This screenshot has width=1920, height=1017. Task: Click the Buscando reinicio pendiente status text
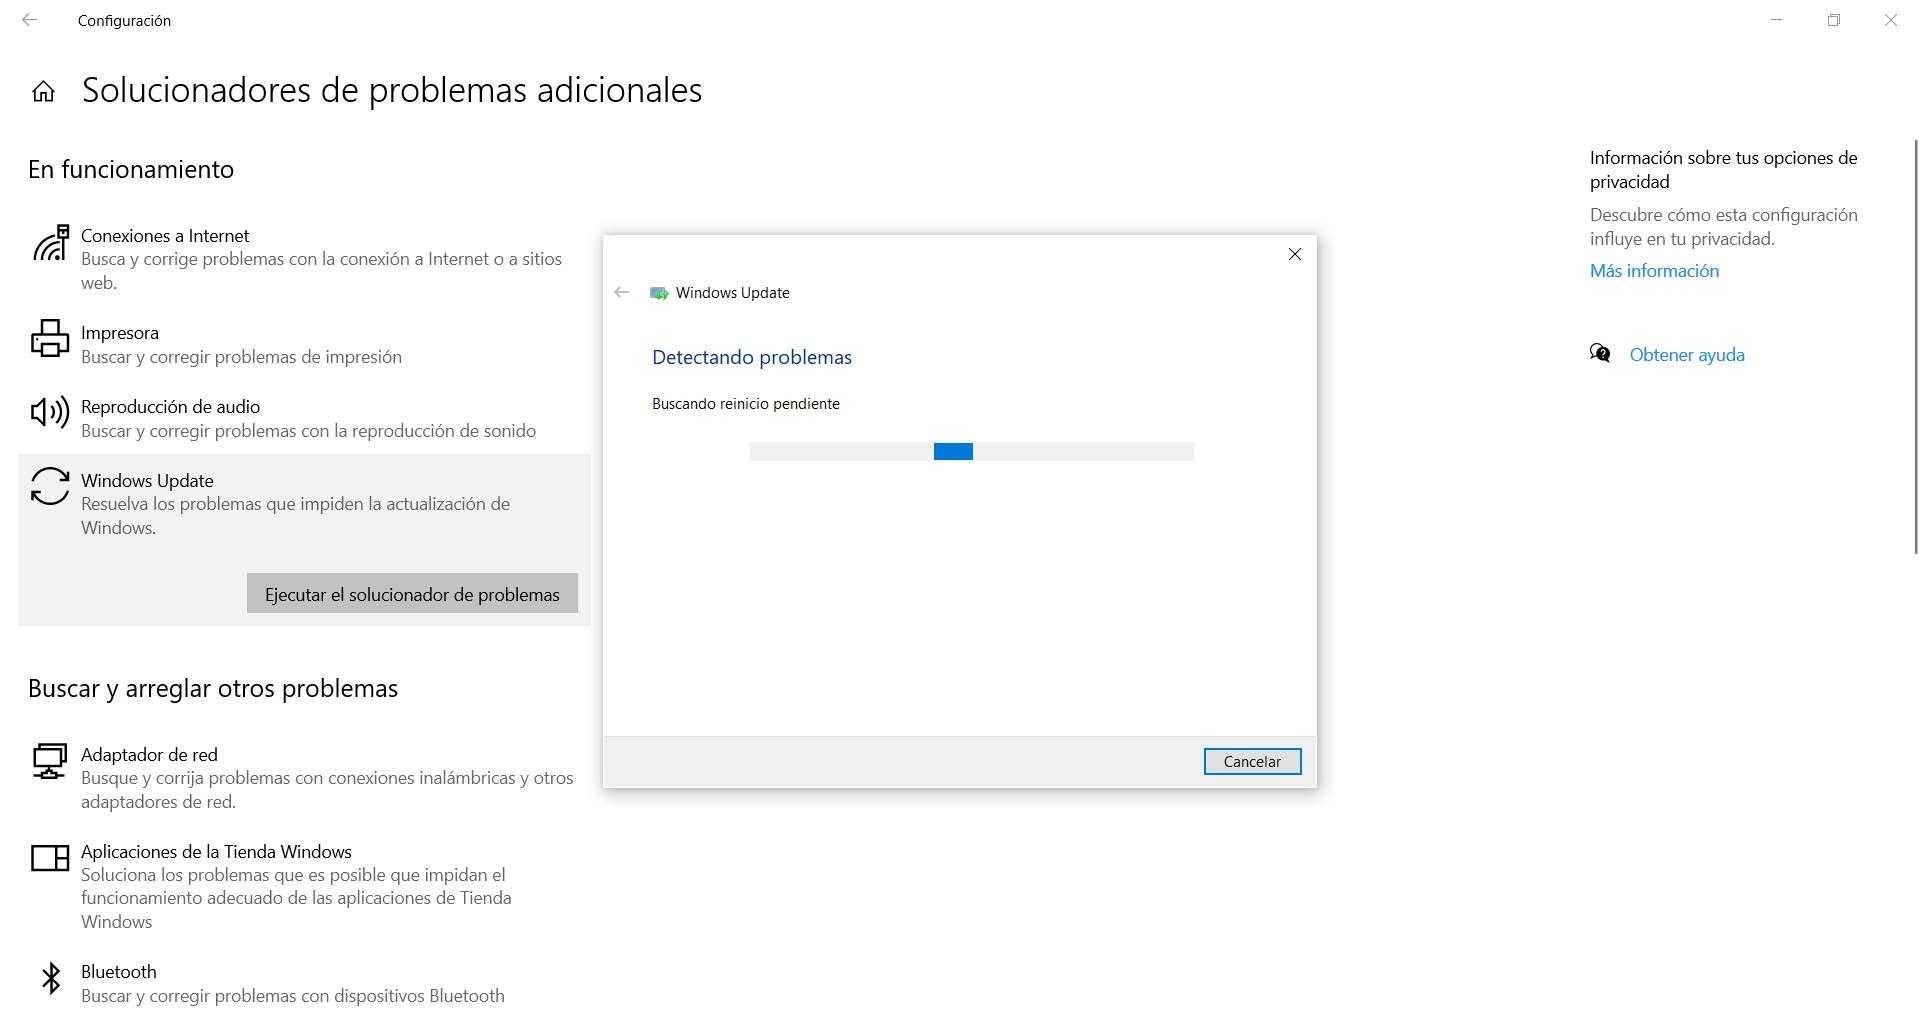[x=746, y=404]
